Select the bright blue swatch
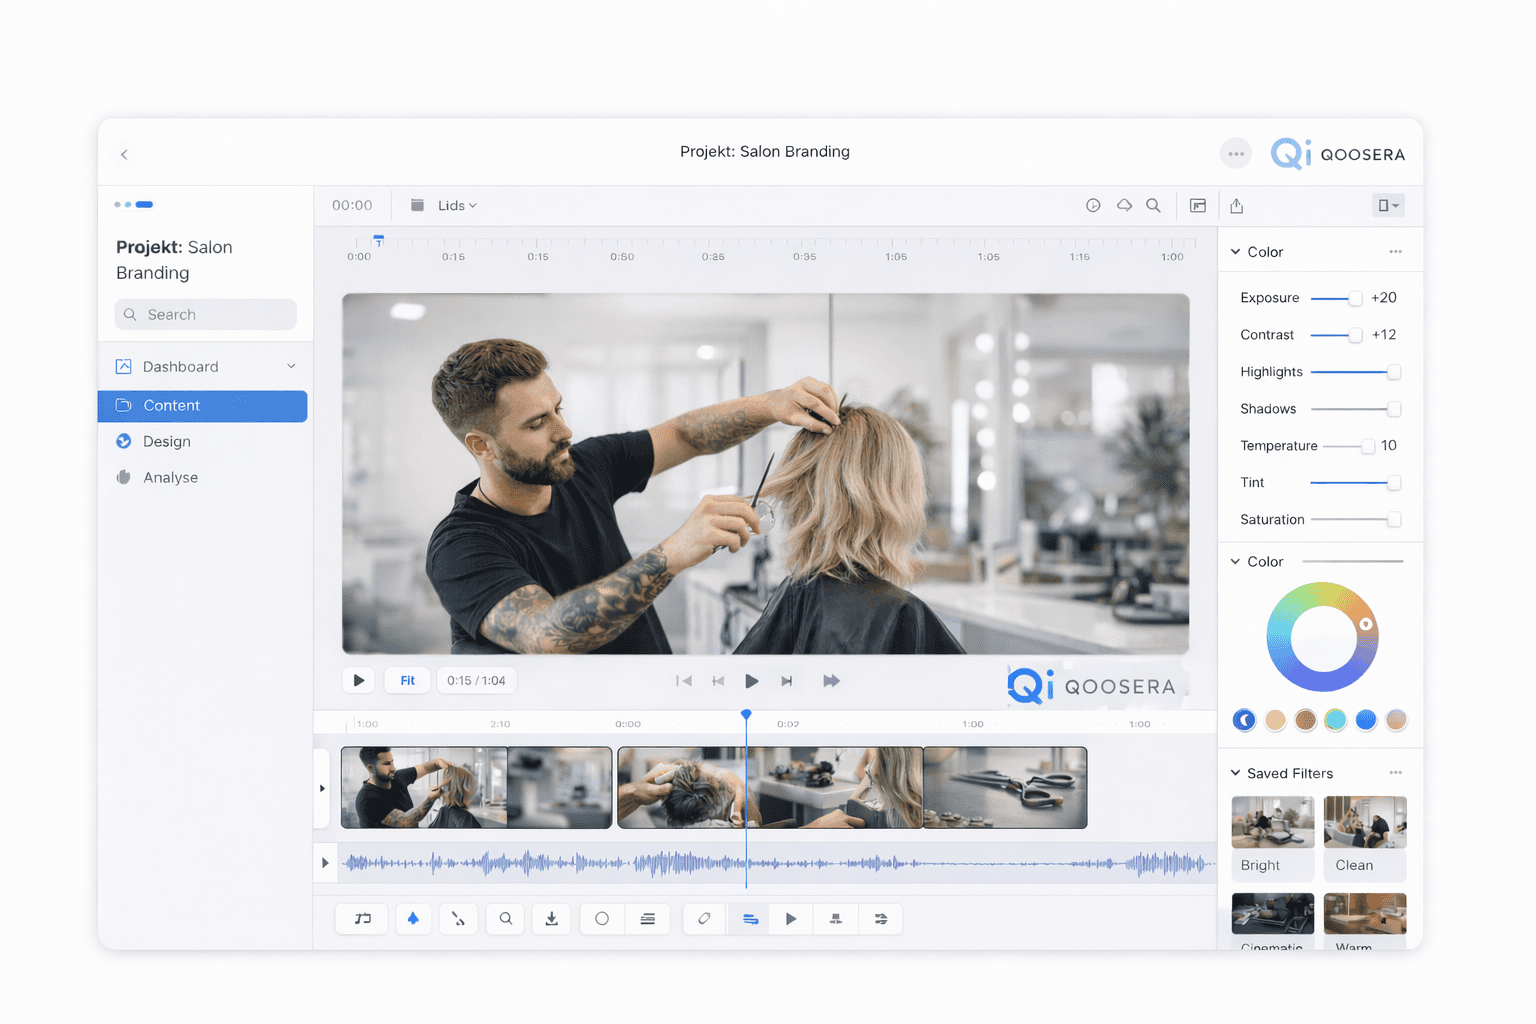 coord(1366,720)
